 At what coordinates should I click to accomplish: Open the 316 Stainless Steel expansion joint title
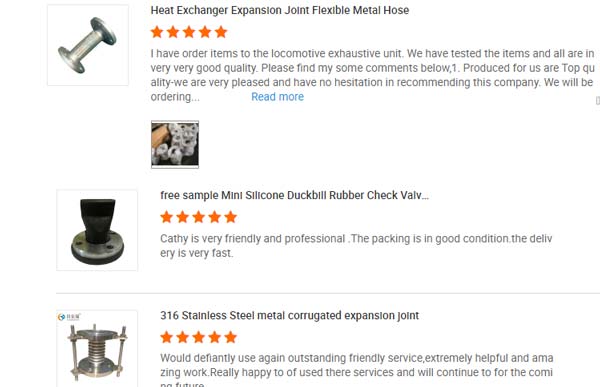click(289, 315)
